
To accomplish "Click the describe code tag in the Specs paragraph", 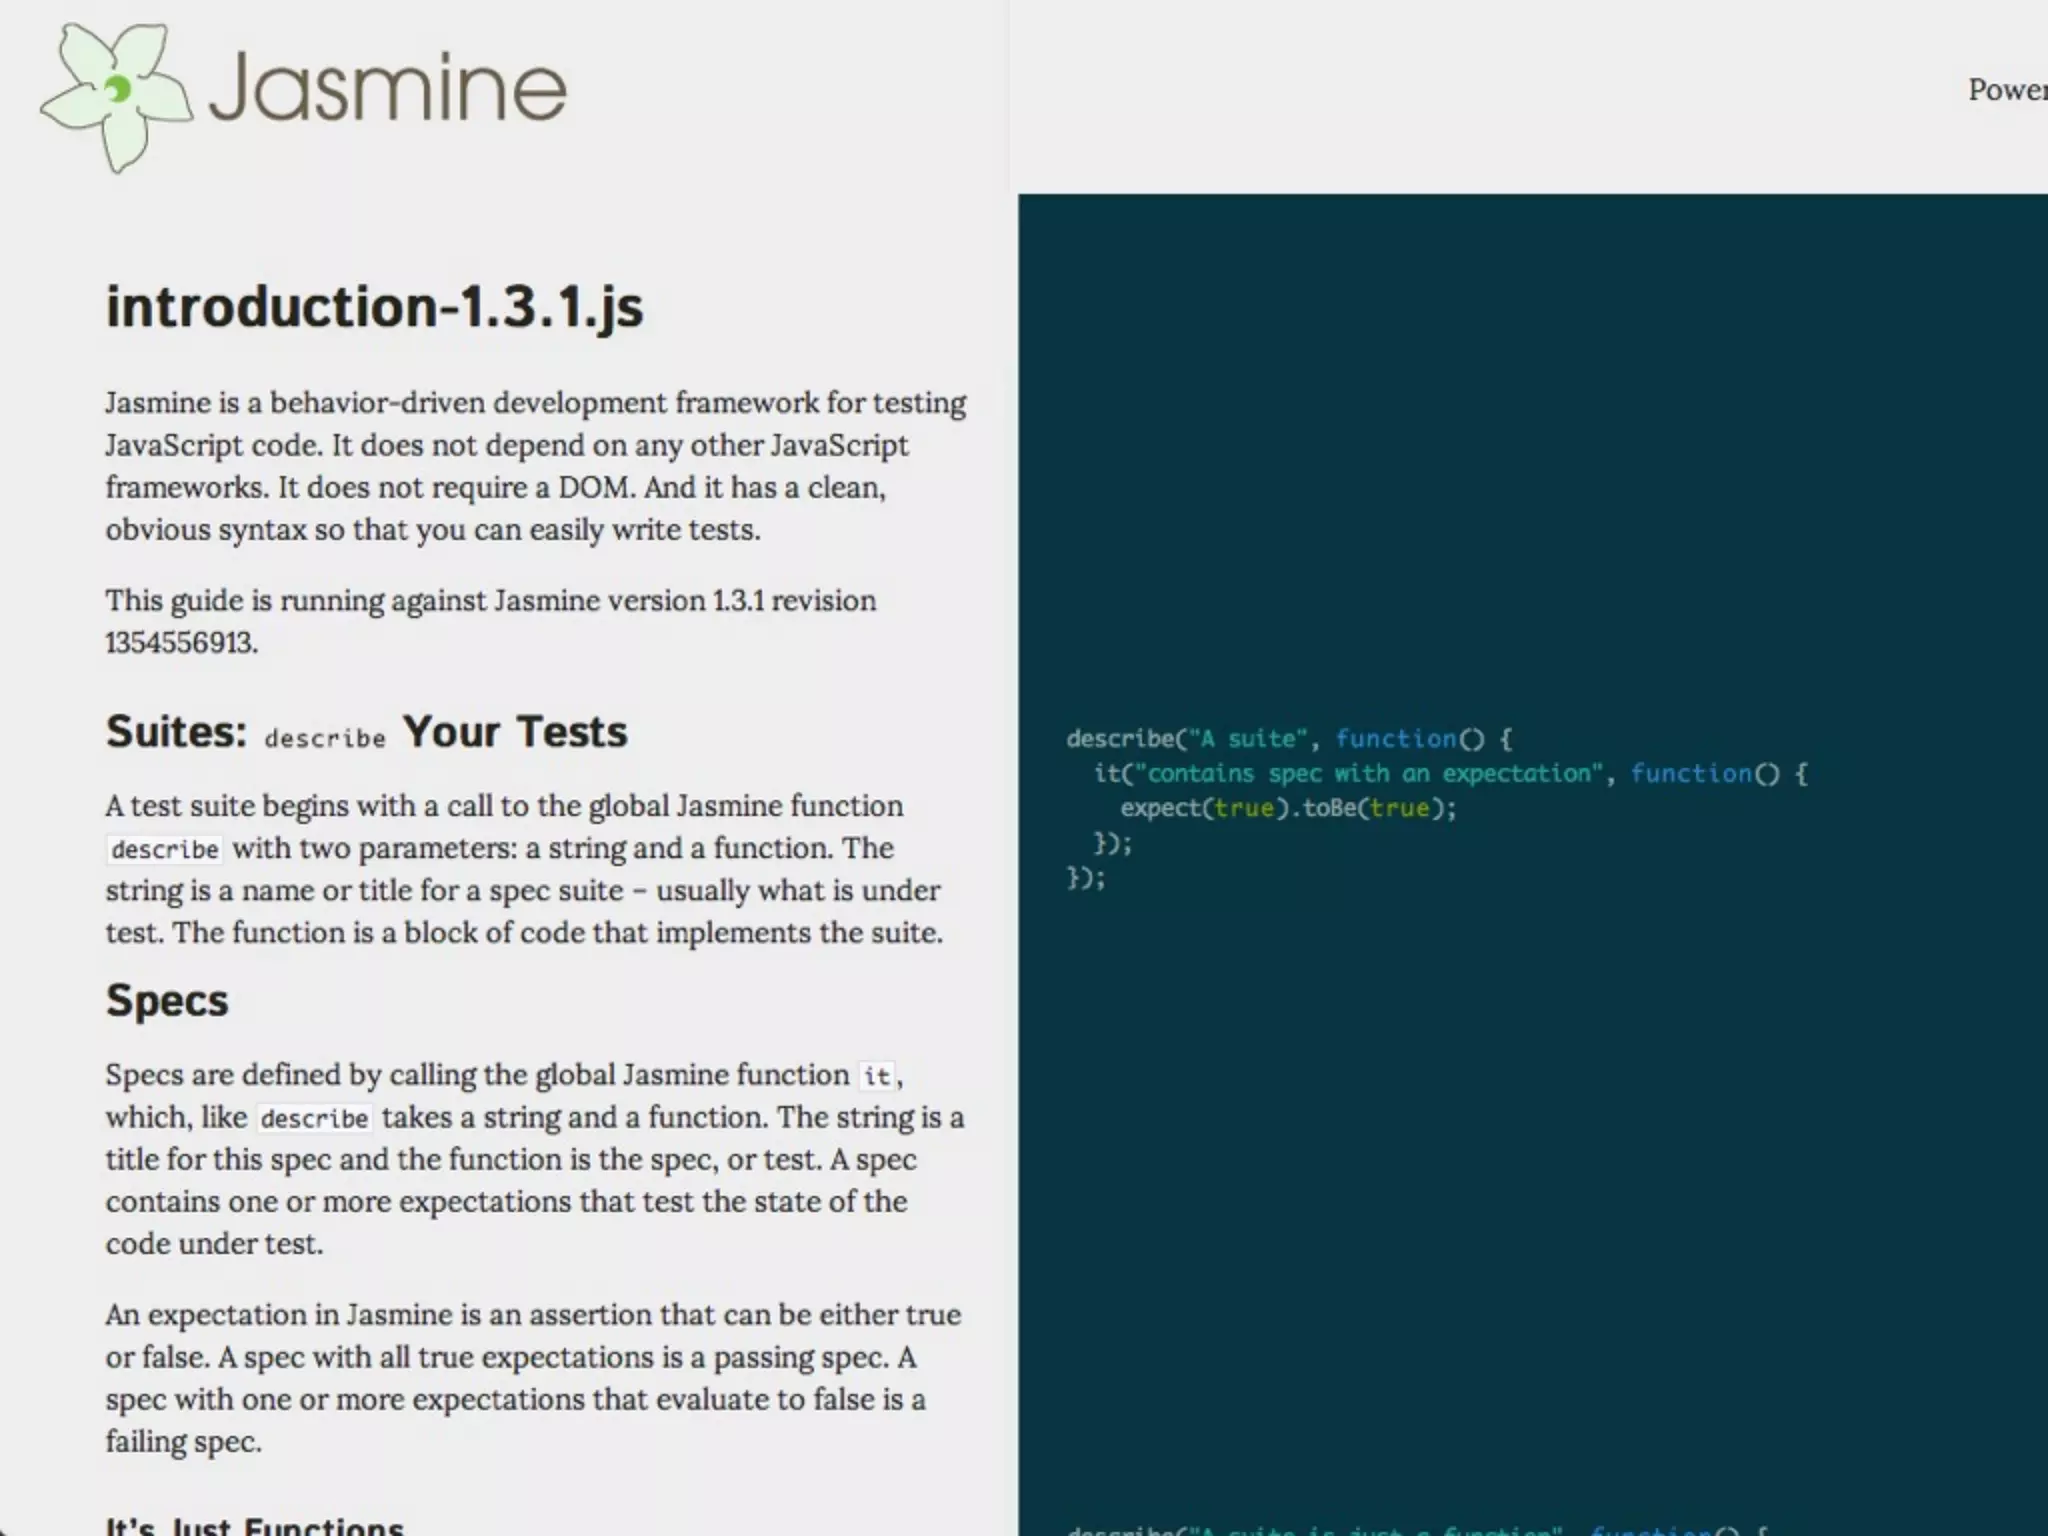I will (314, 1118).
